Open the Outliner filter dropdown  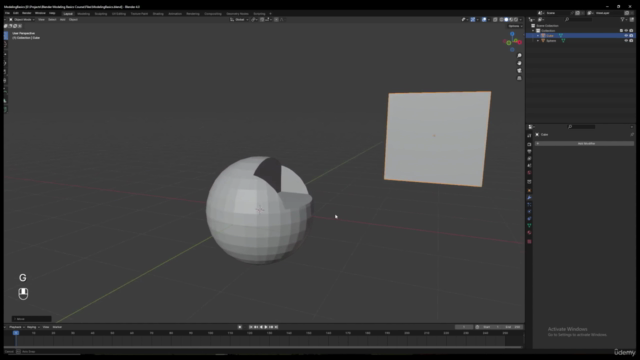point(623,19)
